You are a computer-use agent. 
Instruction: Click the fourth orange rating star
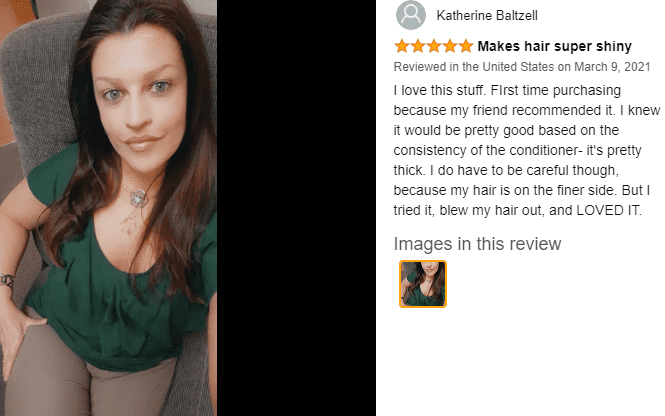(450, 46)
